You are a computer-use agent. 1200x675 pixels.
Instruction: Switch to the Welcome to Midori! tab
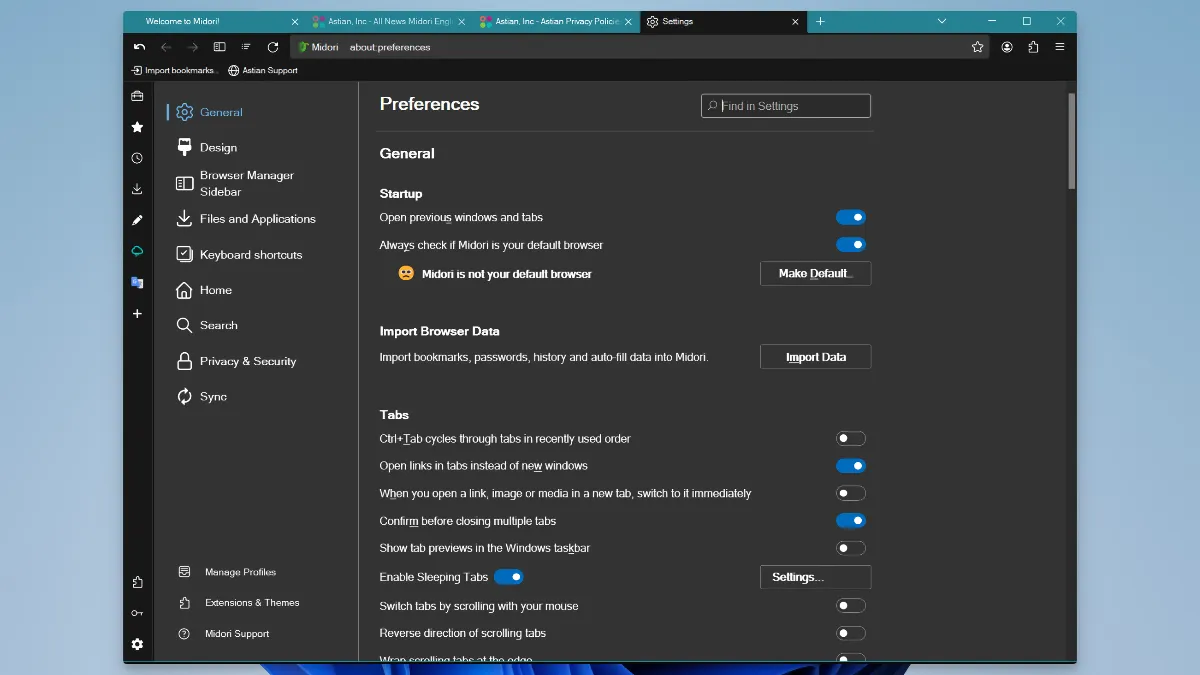pos(210,21)
